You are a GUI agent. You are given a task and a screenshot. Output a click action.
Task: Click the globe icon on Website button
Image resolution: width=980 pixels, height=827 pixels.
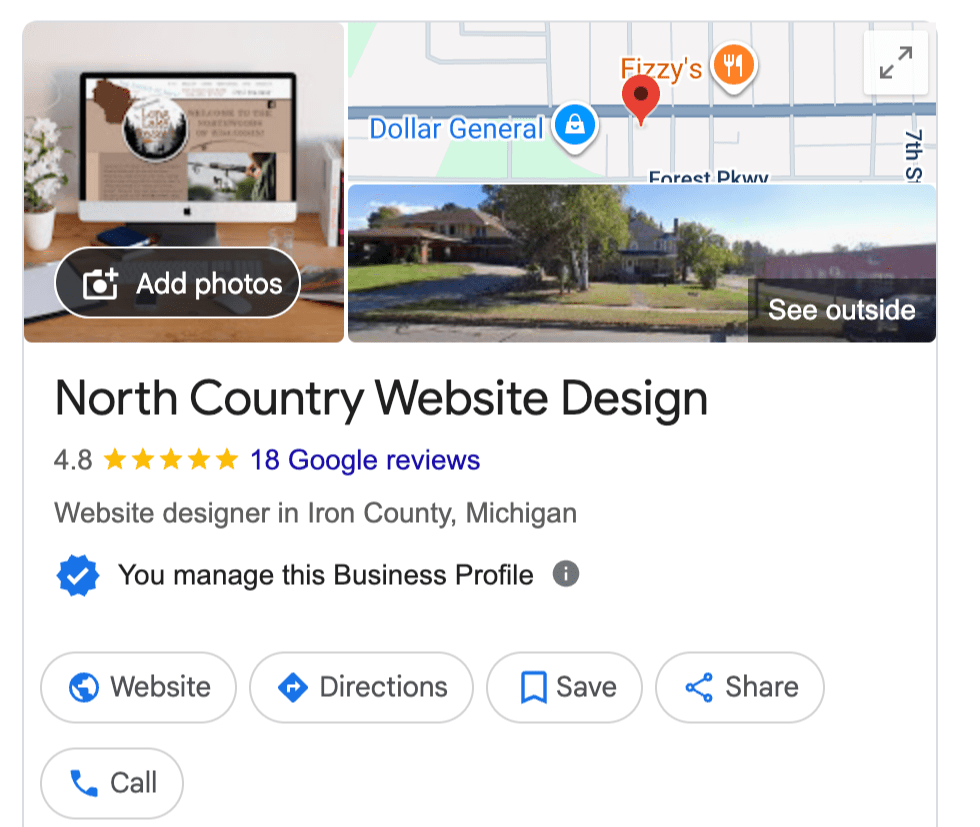point(84,687)
